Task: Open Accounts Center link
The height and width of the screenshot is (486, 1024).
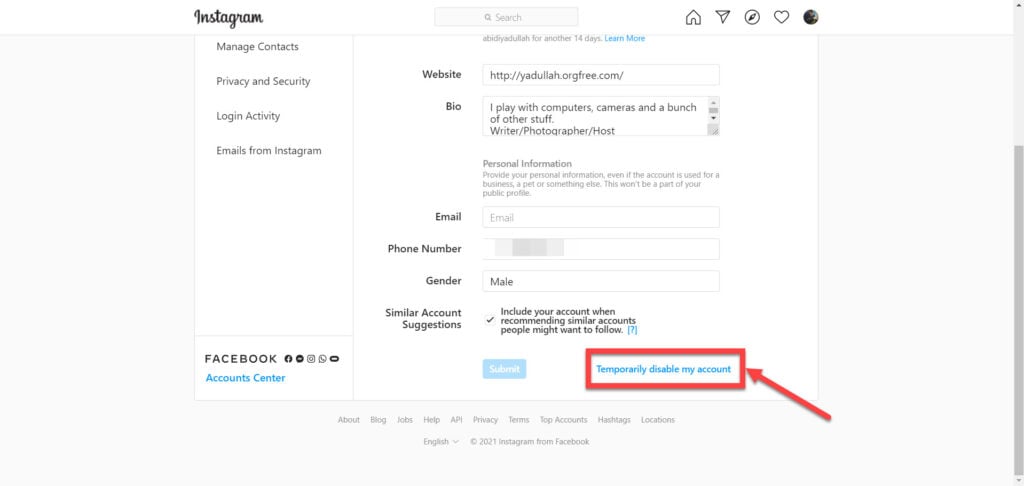Action: 246,378
